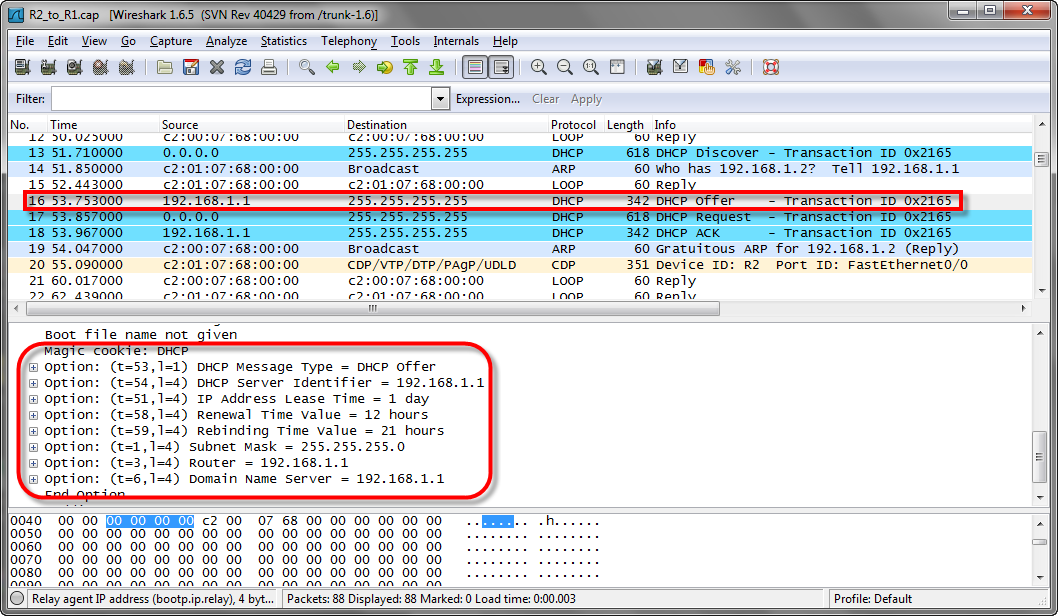Open help lifebuoy icon
Screen dimensions: 1058x616
771,67
